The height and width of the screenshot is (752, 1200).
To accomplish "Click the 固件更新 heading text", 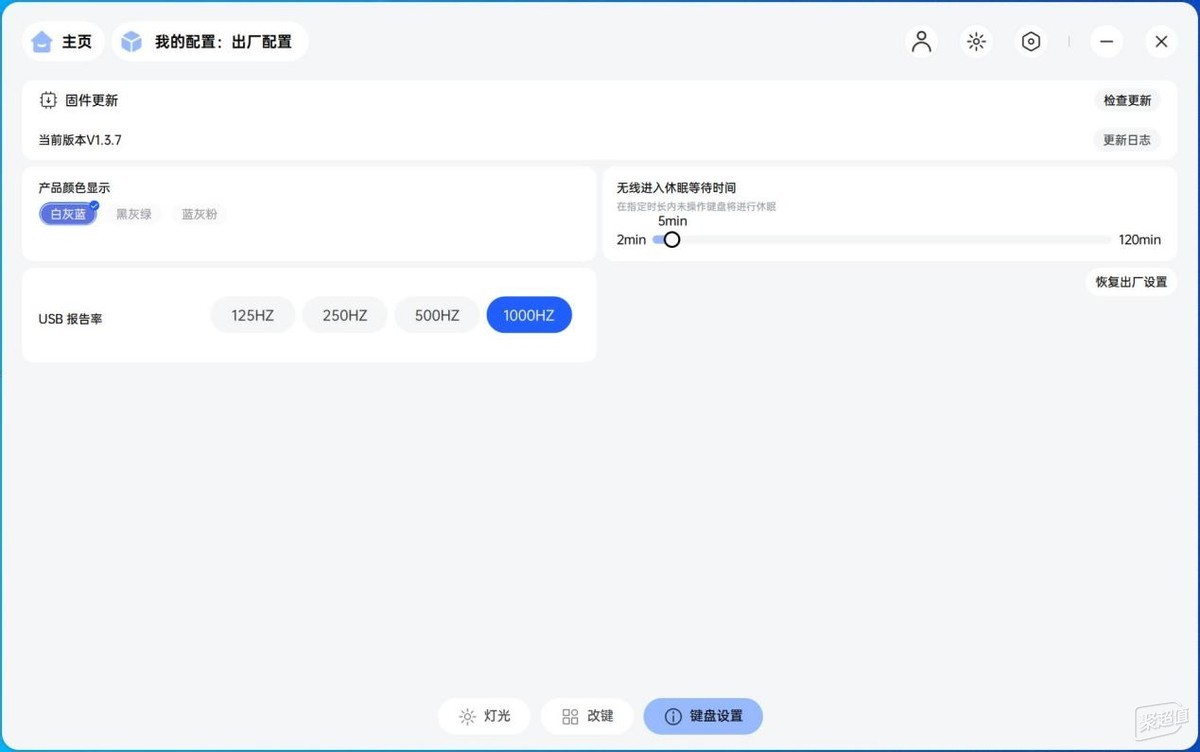I will click(x=92, y=100).
